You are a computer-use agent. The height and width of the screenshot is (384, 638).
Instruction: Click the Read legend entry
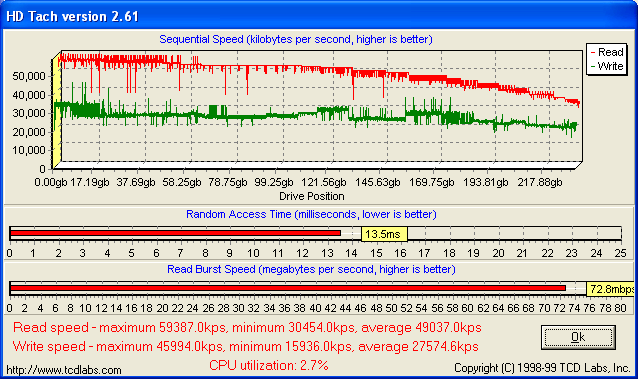[x=607, y=52]
